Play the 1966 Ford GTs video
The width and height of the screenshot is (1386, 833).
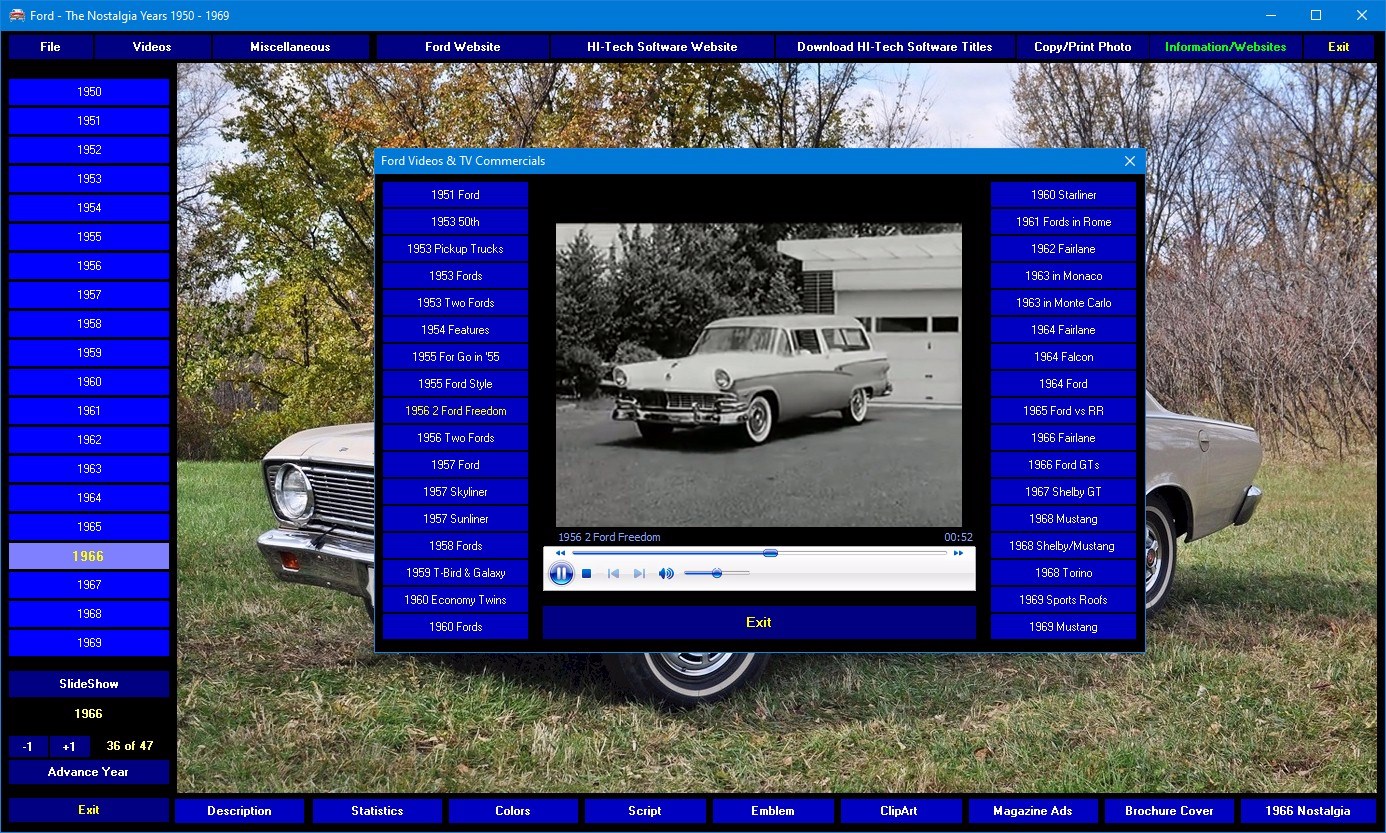1063,465
